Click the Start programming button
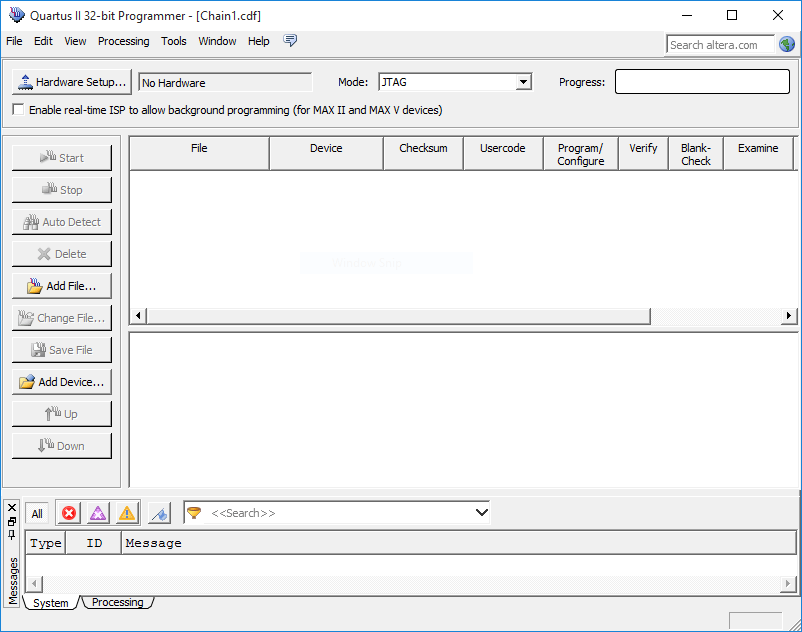 point(61,157)
